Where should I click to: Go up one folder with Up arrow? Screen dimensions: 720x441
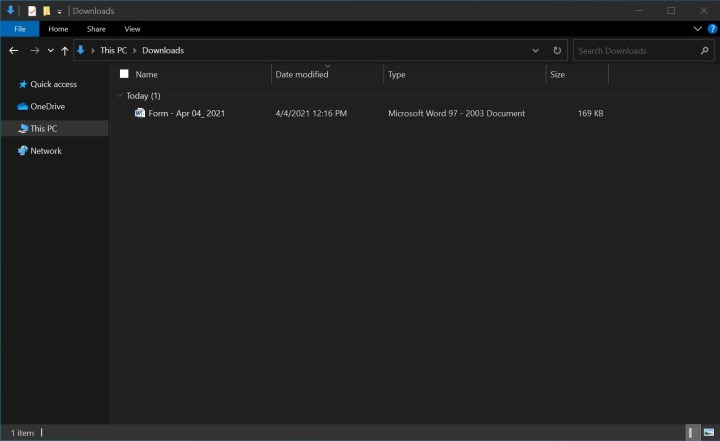[x=65, y=50]
